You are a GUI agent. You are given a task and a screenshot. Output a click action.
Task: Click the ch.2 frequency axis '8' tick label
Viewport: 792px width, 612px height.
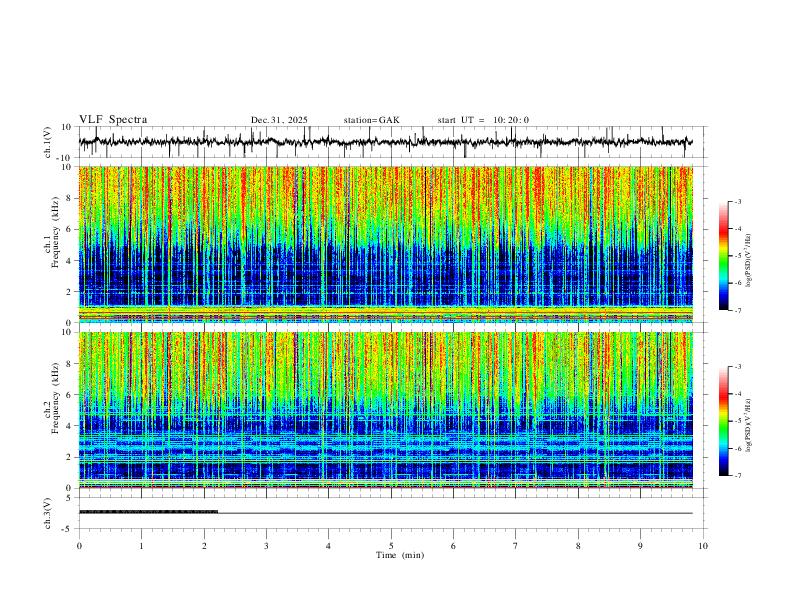tap(69, 364)
